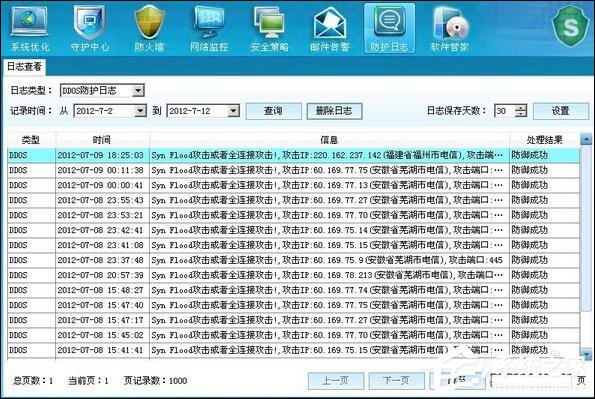Sort by the 时间 column header

pyautogui.click(x=102, y=140)
